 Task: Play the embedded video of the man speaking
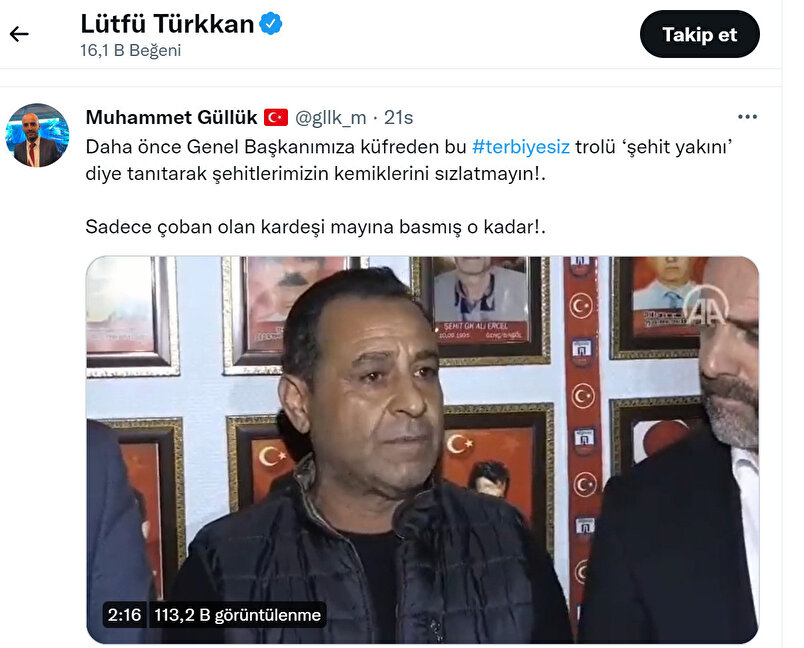(422, 450)
